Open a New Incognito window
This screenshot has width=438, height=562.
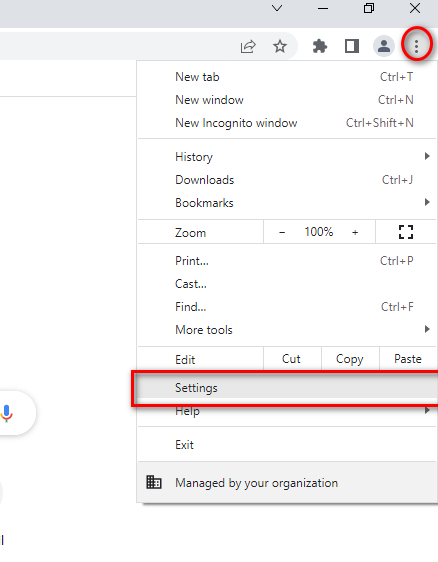tap(287, 123)
